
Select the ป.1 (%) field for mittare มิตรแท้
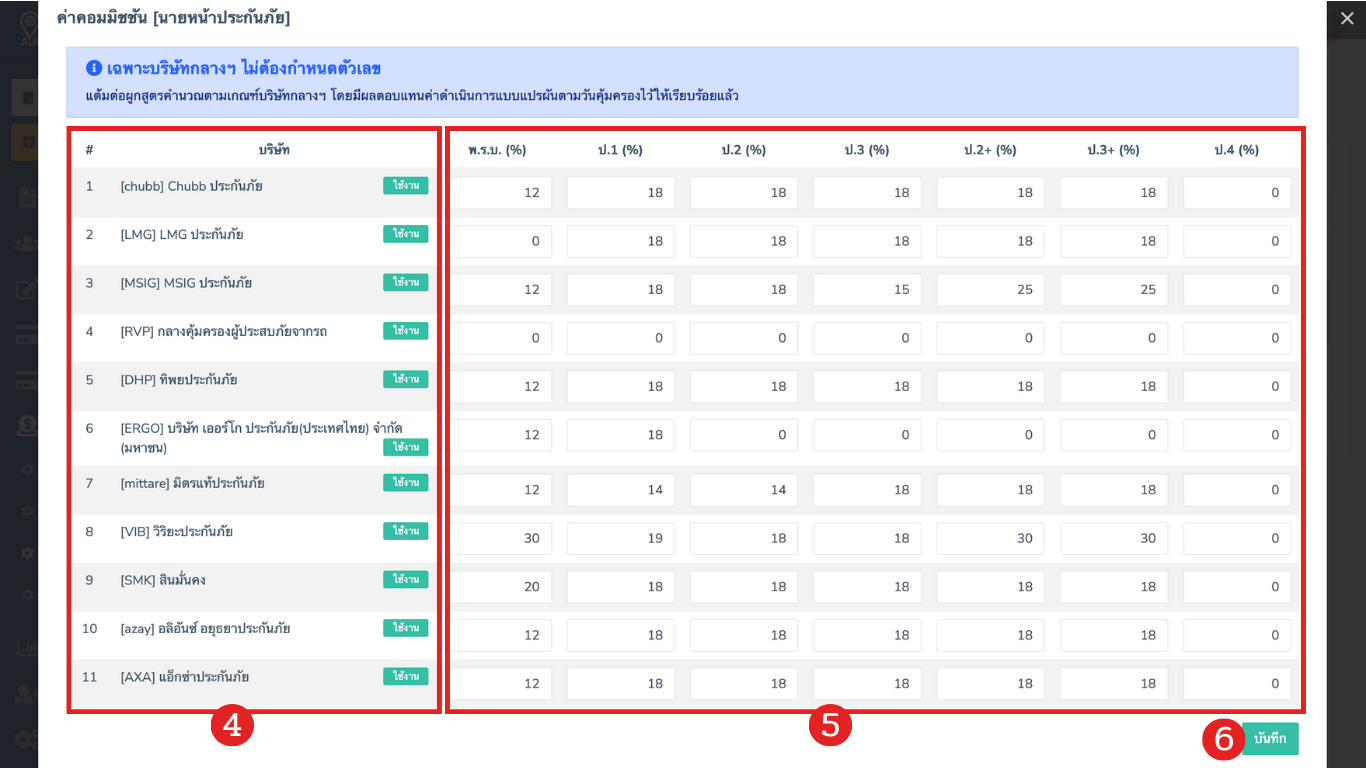pos(620,490)
